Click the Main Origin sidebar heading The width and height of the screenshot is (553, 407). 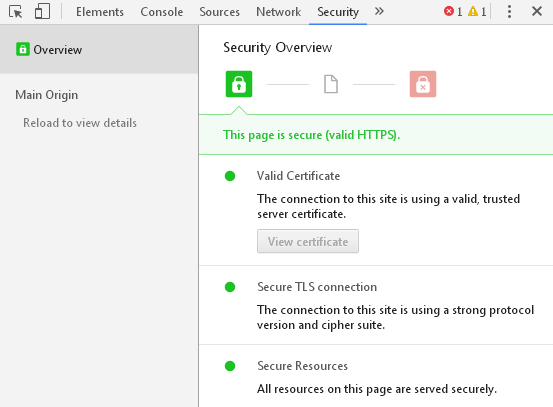pos(47,95)
